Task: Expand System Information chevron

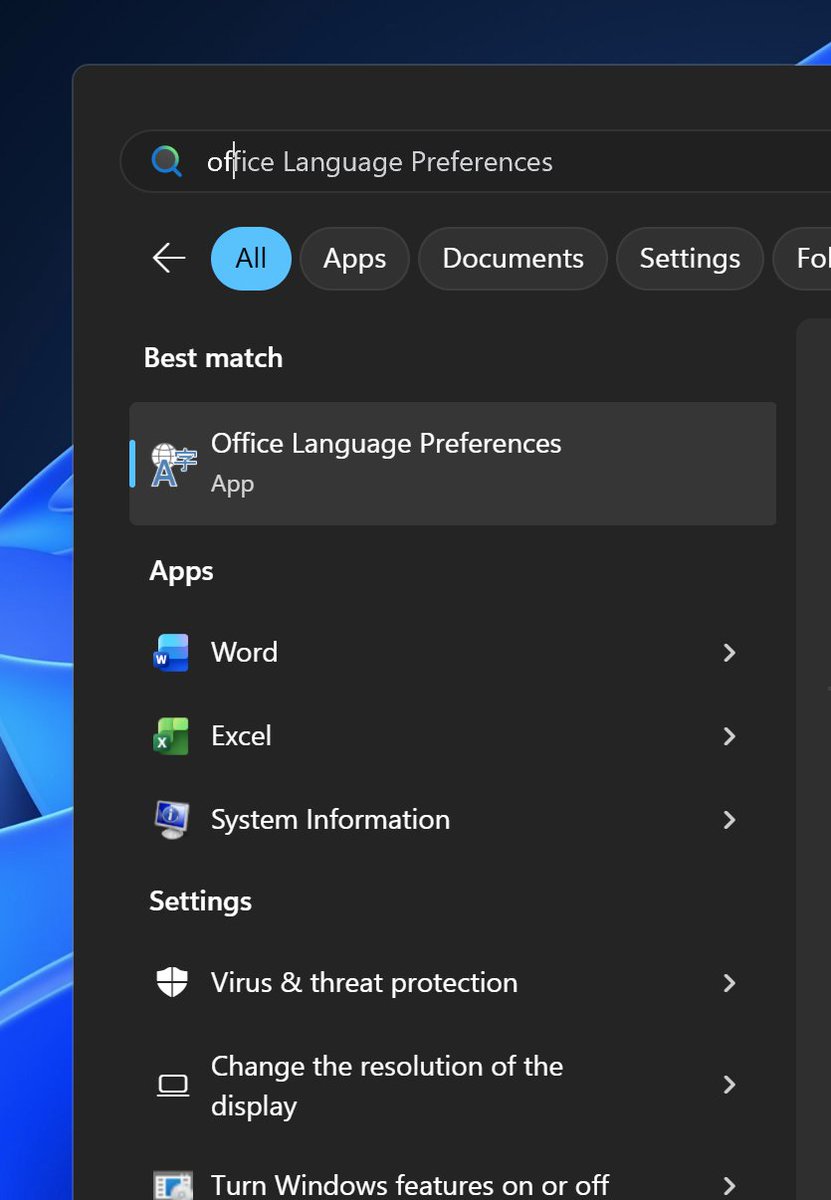Action: [729, 820]
